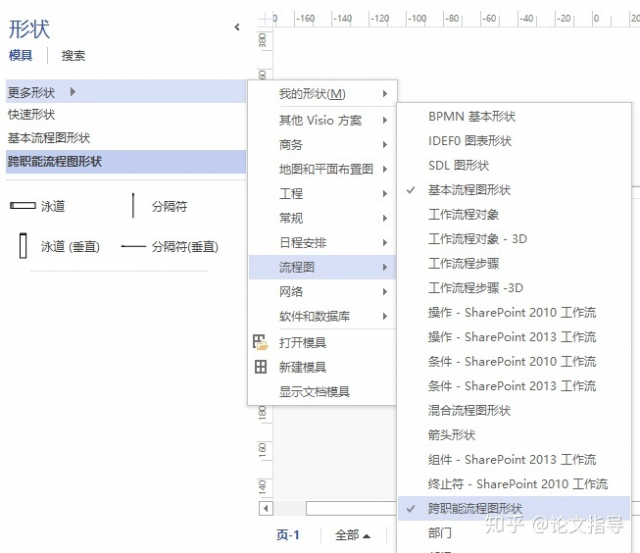Screen dimensions: 640x553
Task: Open the 其他 Visio 方案 submenu
Action: 322,120
